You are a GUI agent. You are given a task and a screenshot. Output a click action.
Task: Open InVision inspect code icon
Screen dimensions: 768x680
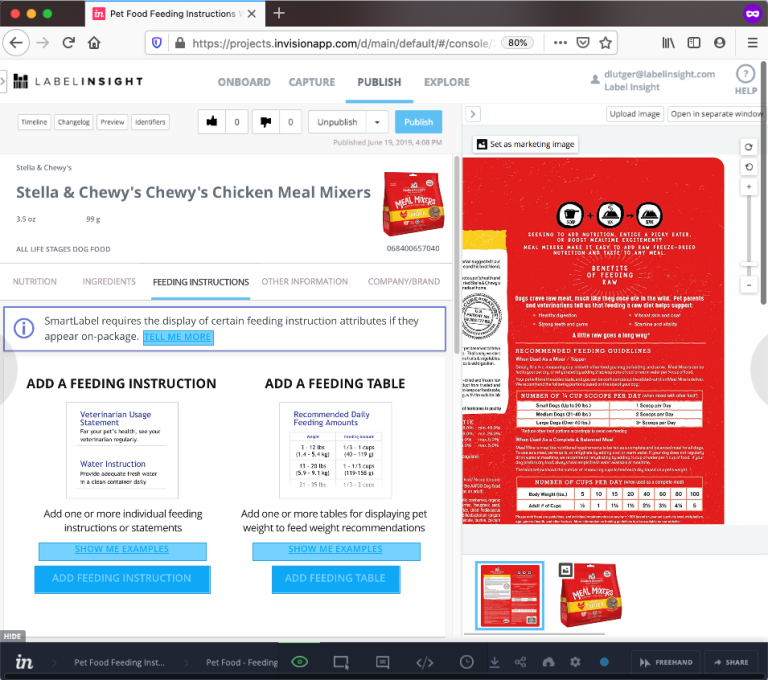425,662
